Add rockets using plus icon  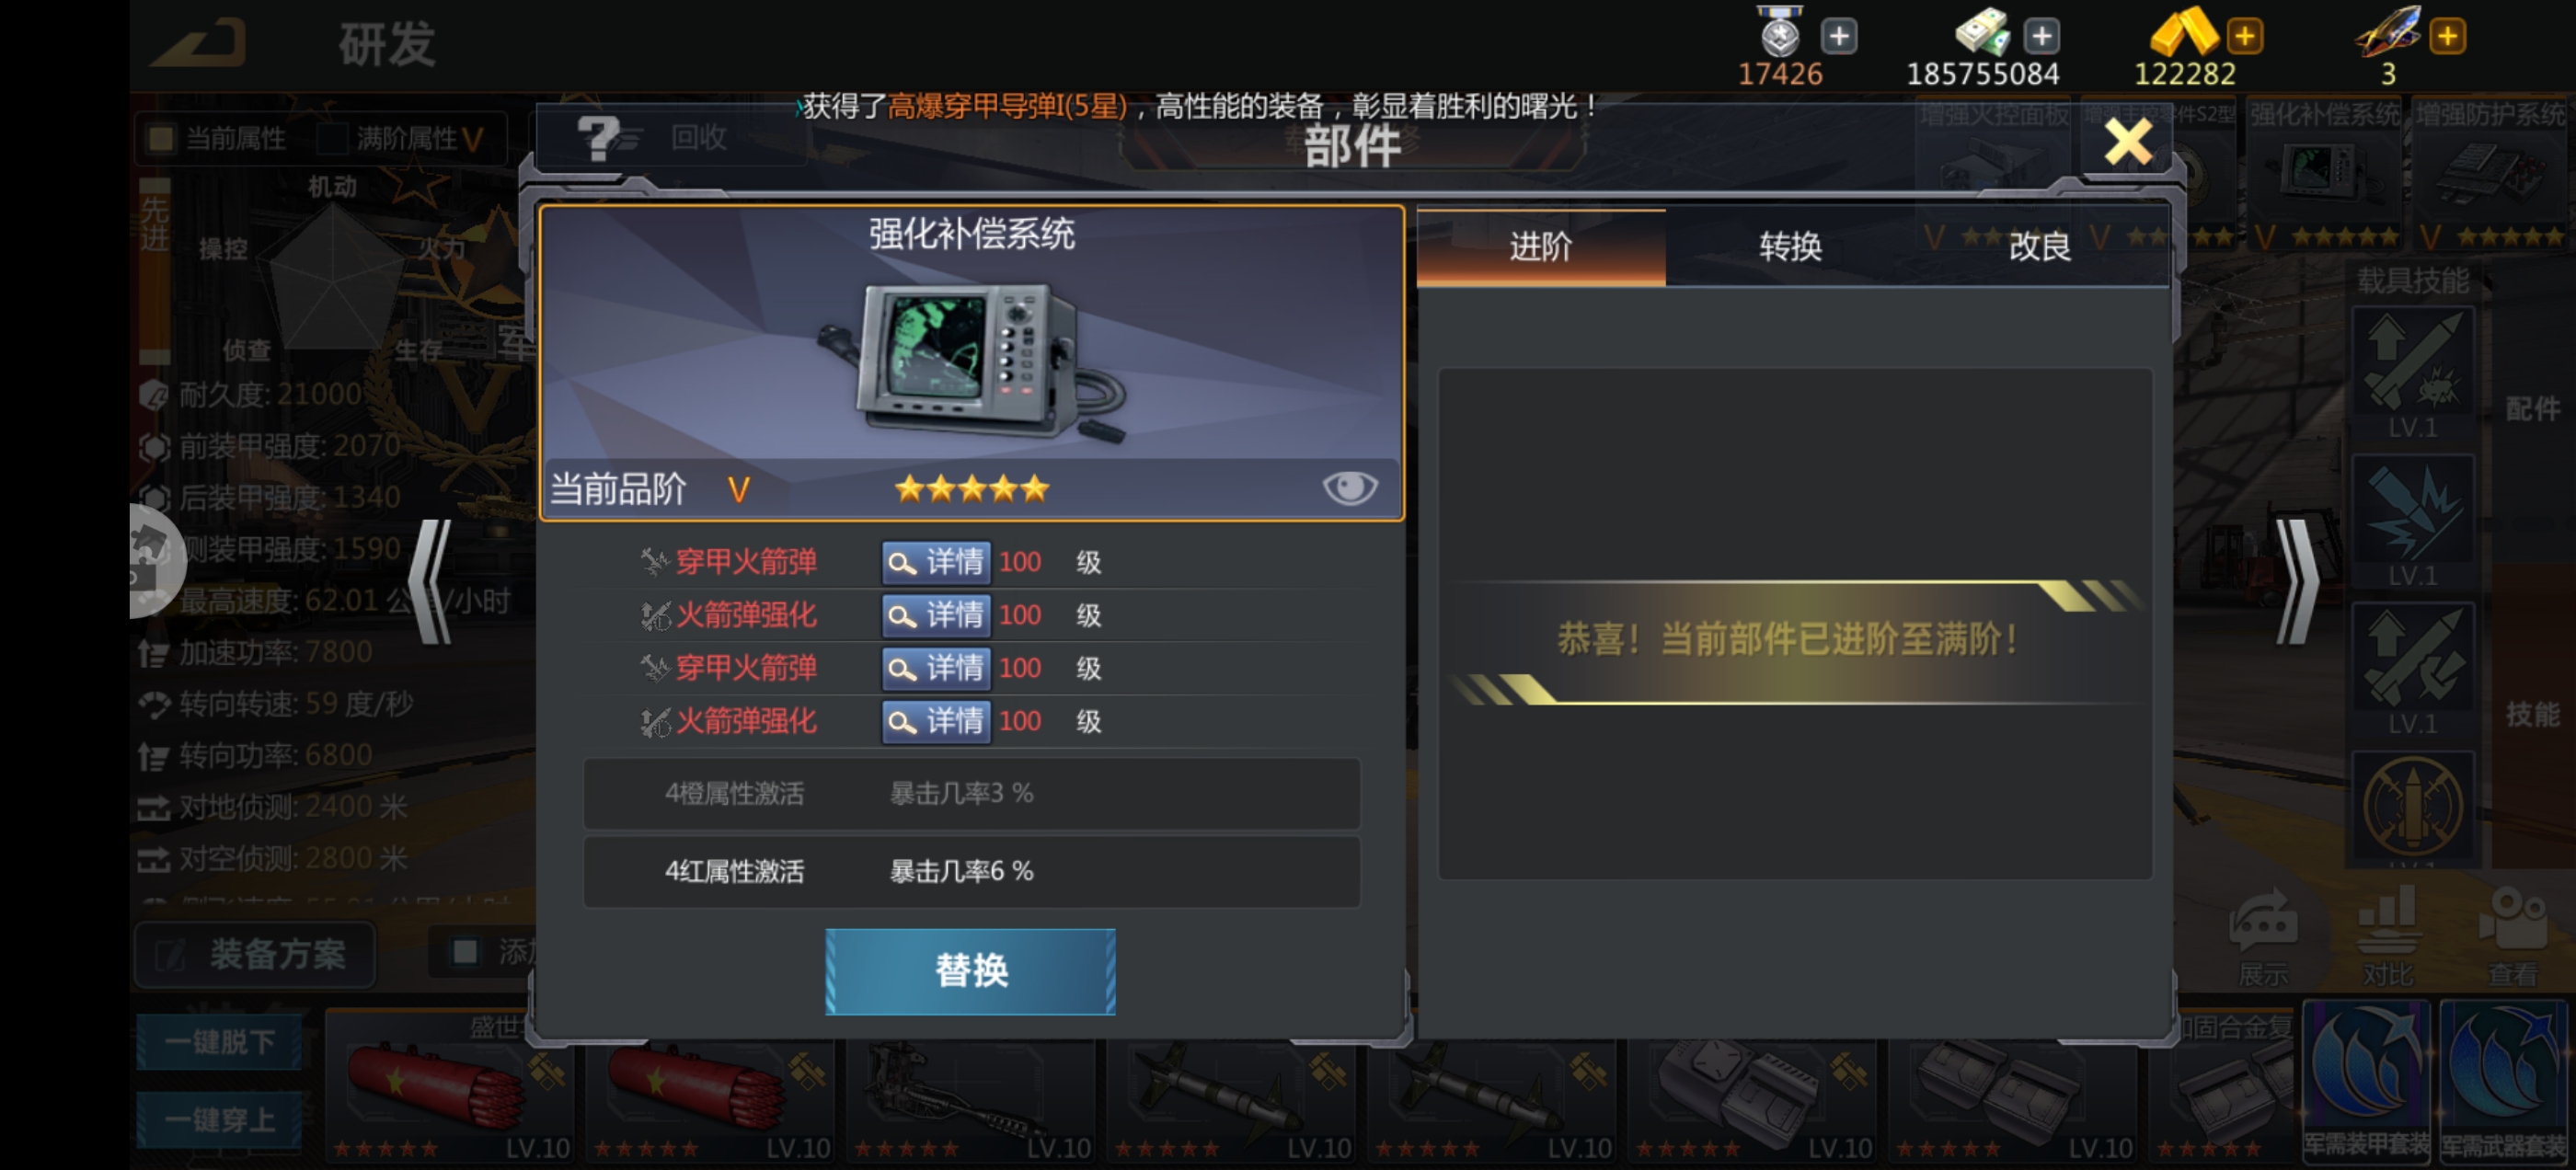tap(2447, 37)
